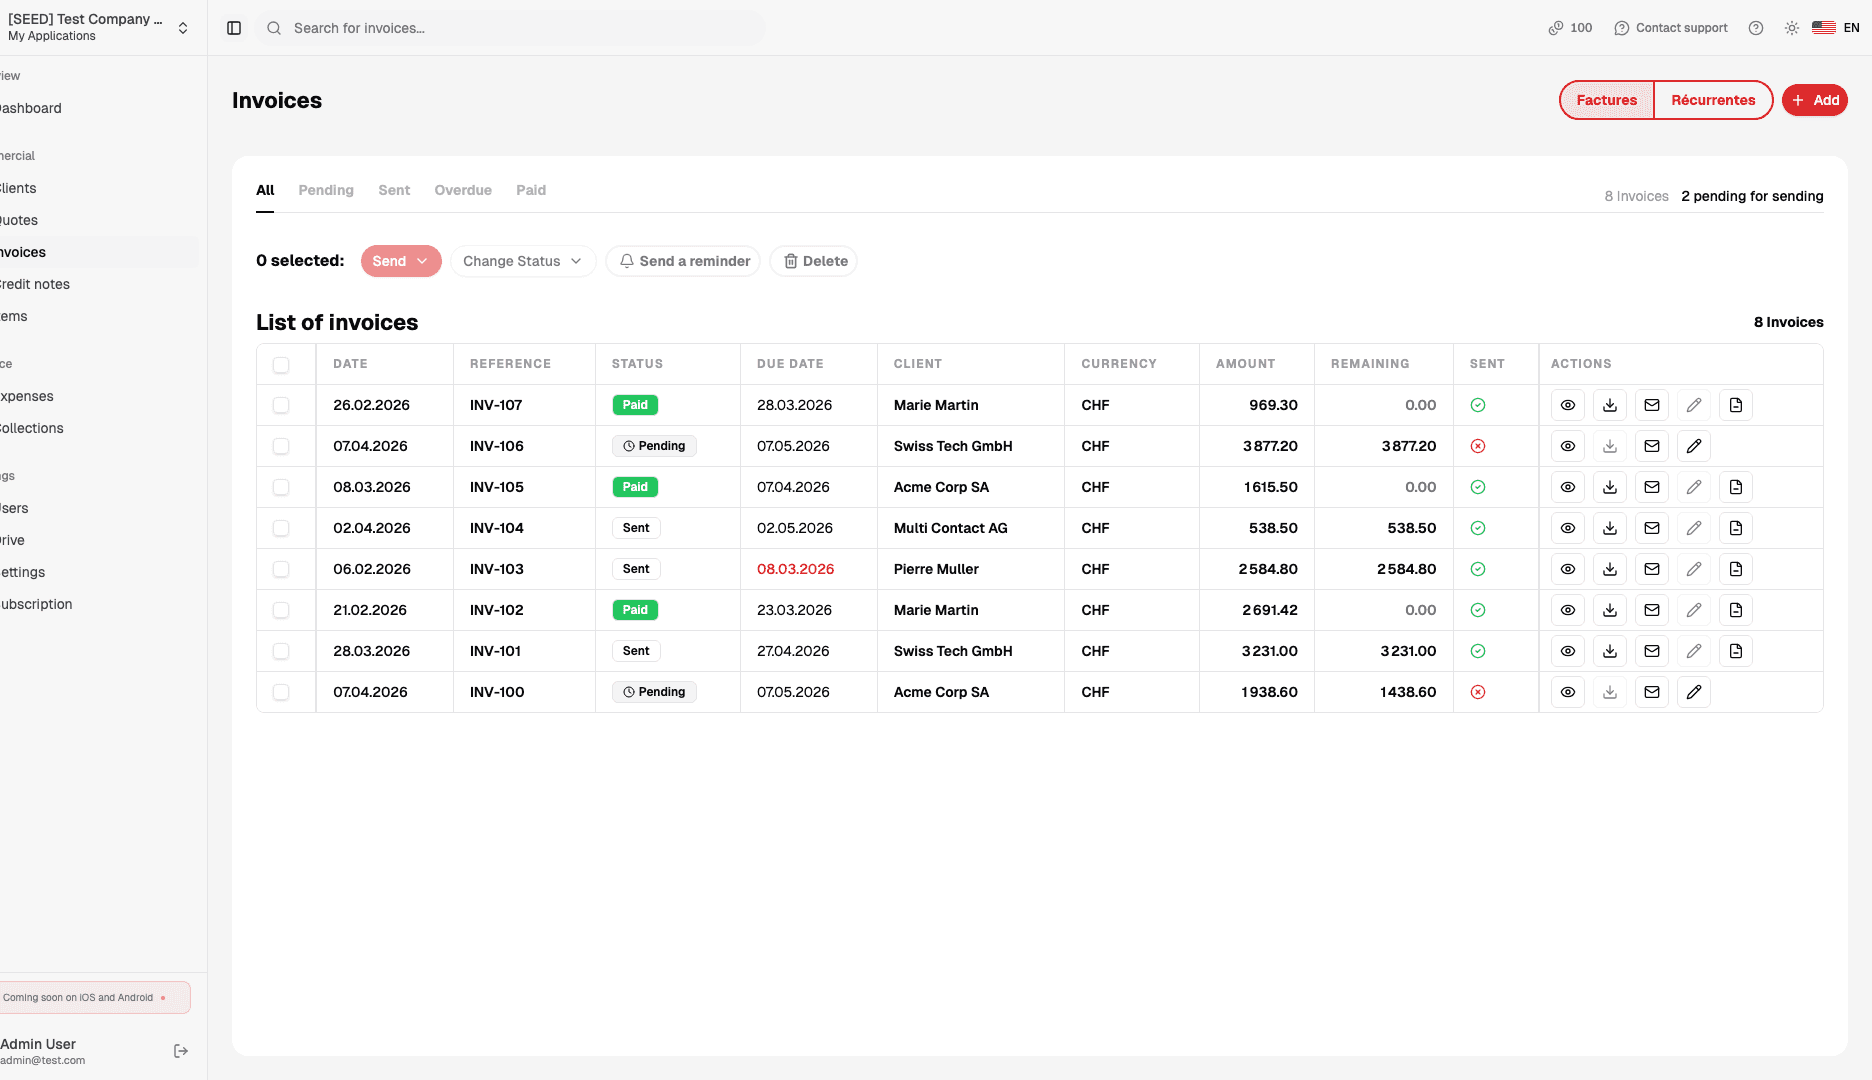
Task: Switch to the Overdue tab
Action: pyautogui.click(x=462, y=190)
